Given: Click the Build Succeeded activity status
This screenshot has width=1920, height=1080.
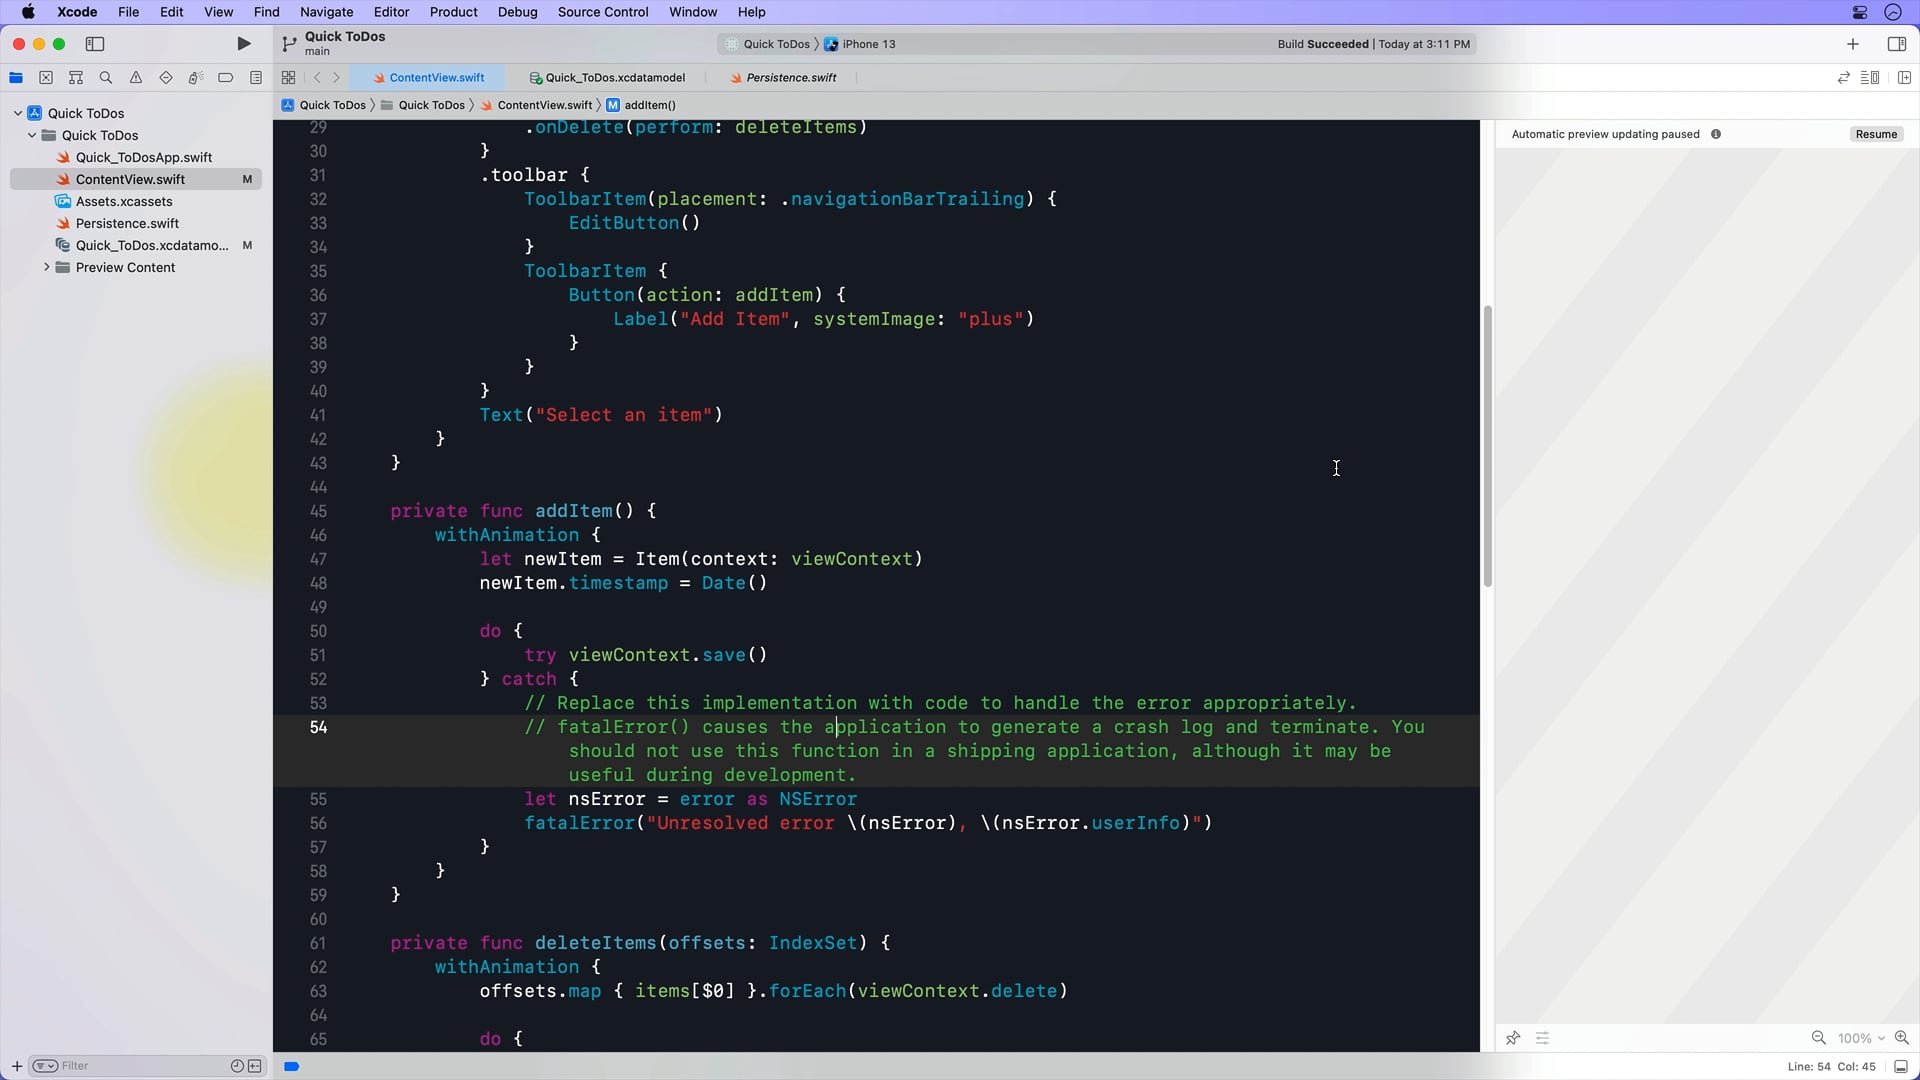Looking at the screenshot, I should point(1373,44).
